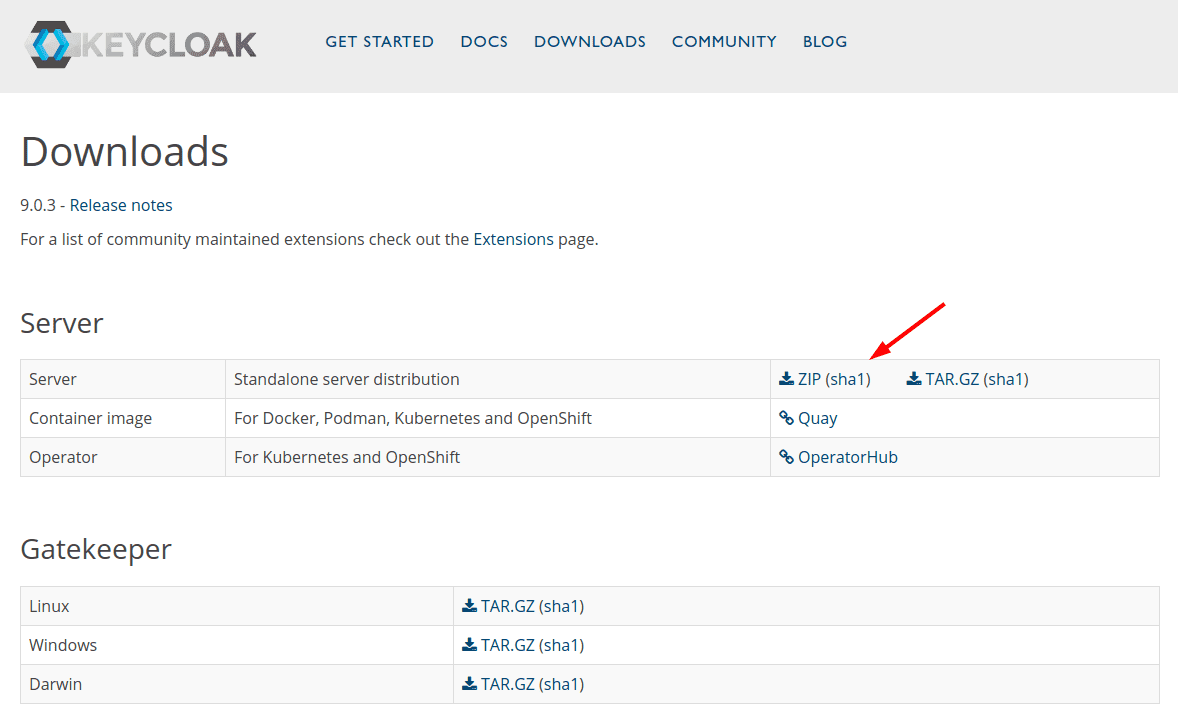Click chain link icon beside Quay
Viewport: 1178px width, 717px height.
click(787, 418)
